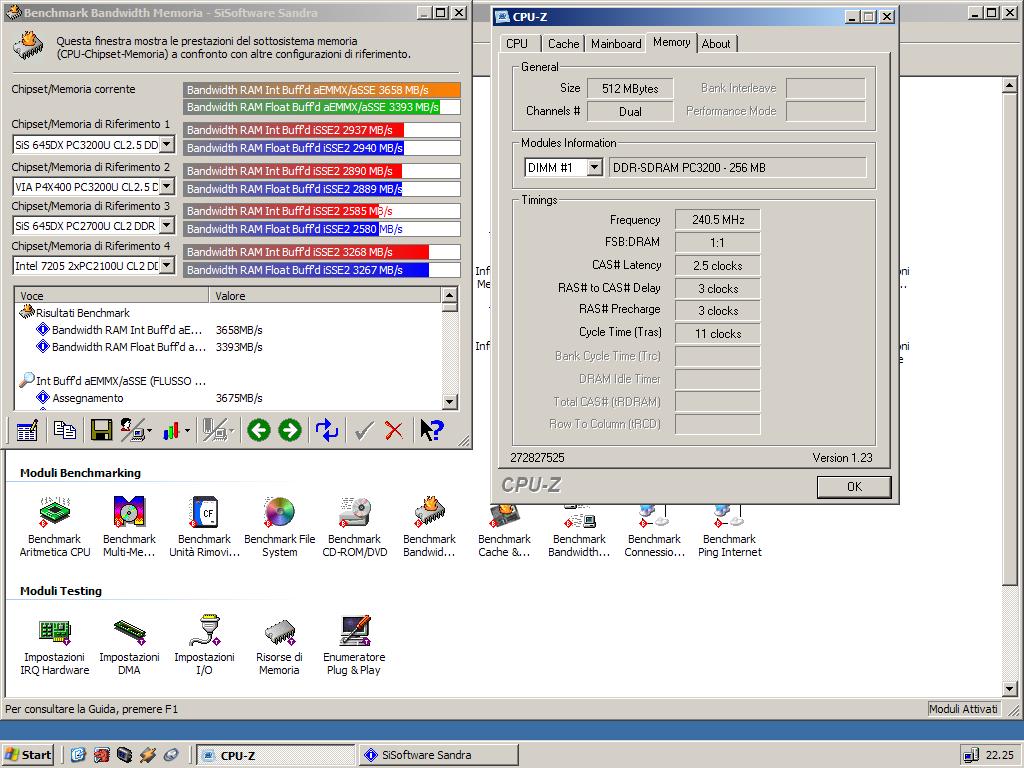Switch to the Mainboard tab in CPU-Z
The height and width of the screenshot is (768, 1024).
coord(616,44)
